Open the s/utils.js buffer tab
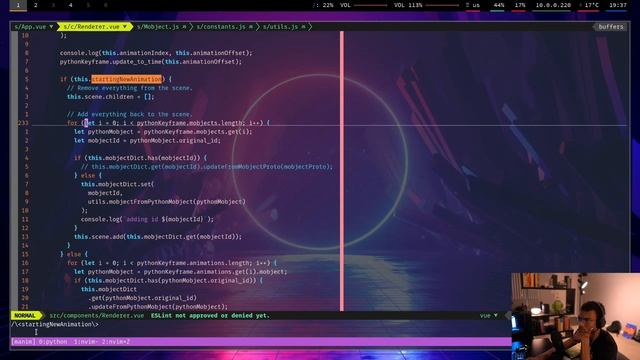The image size is (640, 360). (x=284, y=27)
